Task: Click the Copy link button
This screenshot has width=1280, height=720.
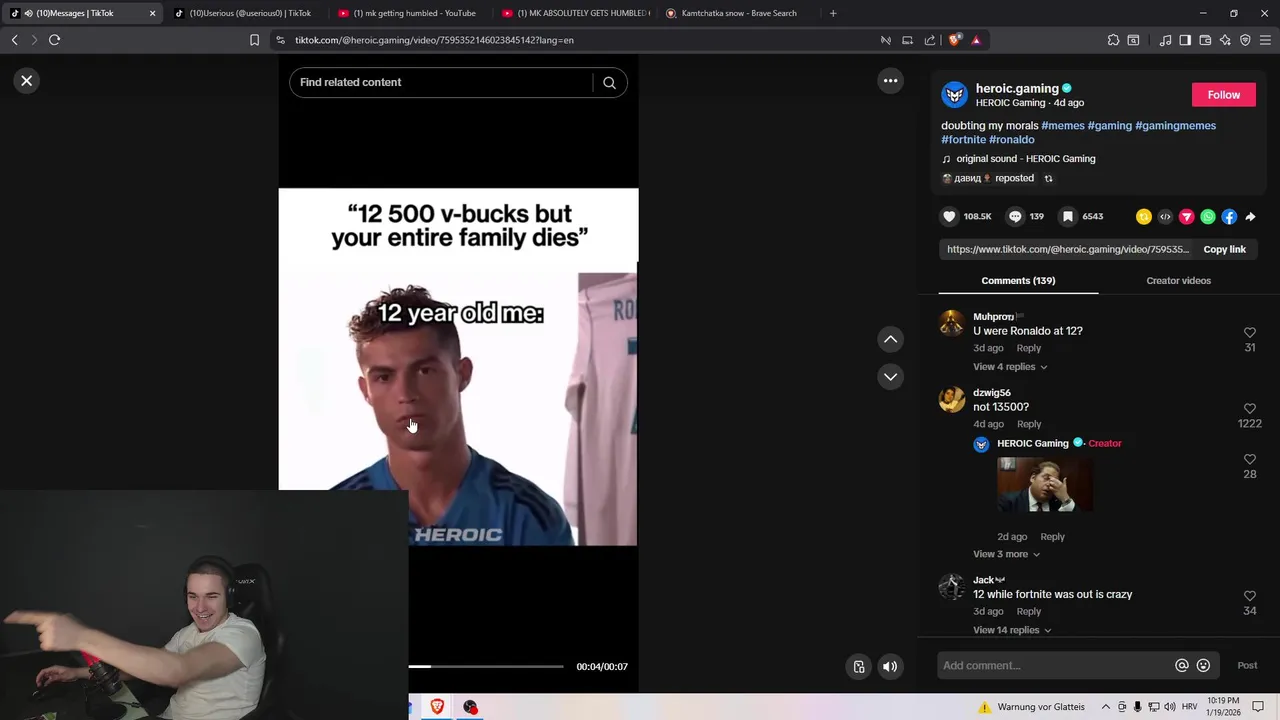Action: [1224, 250]
